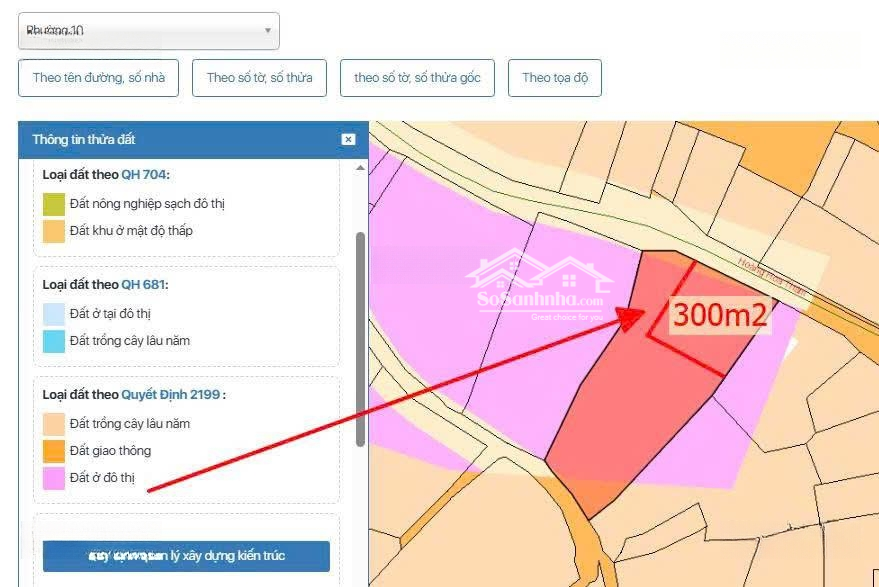Click the cyan Đất trồng cây lâu năm swatch

[54, 341]
